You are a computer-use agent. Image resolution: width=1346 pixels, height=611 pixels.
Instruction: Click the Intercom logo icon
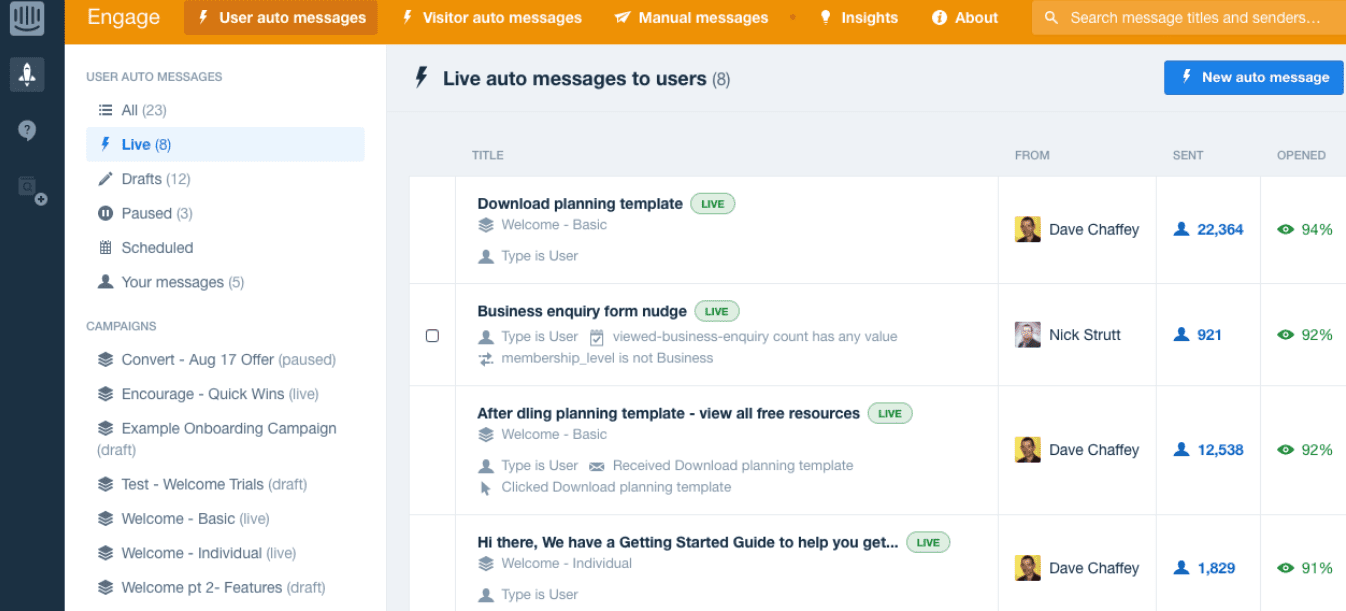tap(27, 19)
